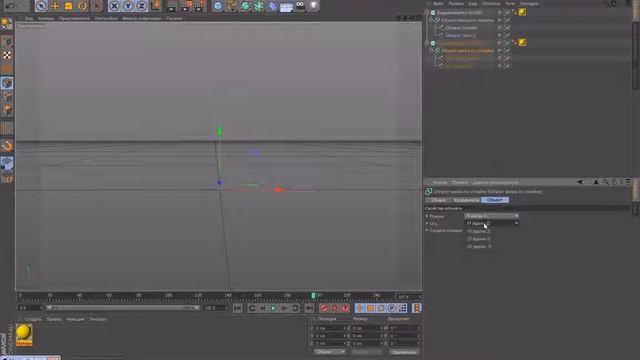Open Object Manager Файл menu
Image resolution: width=640 pixels, height=360 pixels.
tap(438, 4)
